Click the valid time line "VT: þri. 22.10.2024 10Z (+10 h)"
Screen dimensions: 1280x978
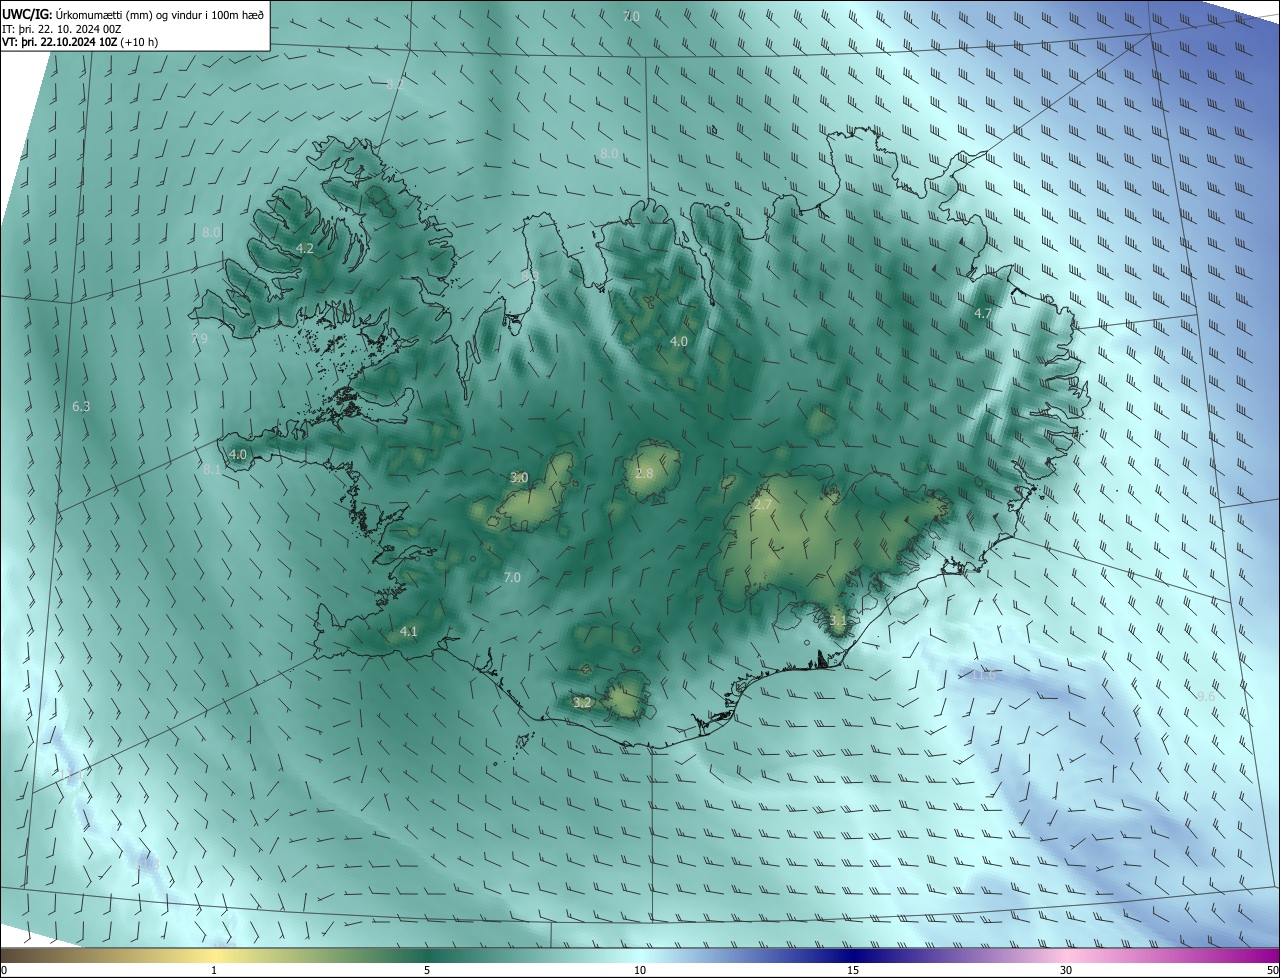point(80,42)
